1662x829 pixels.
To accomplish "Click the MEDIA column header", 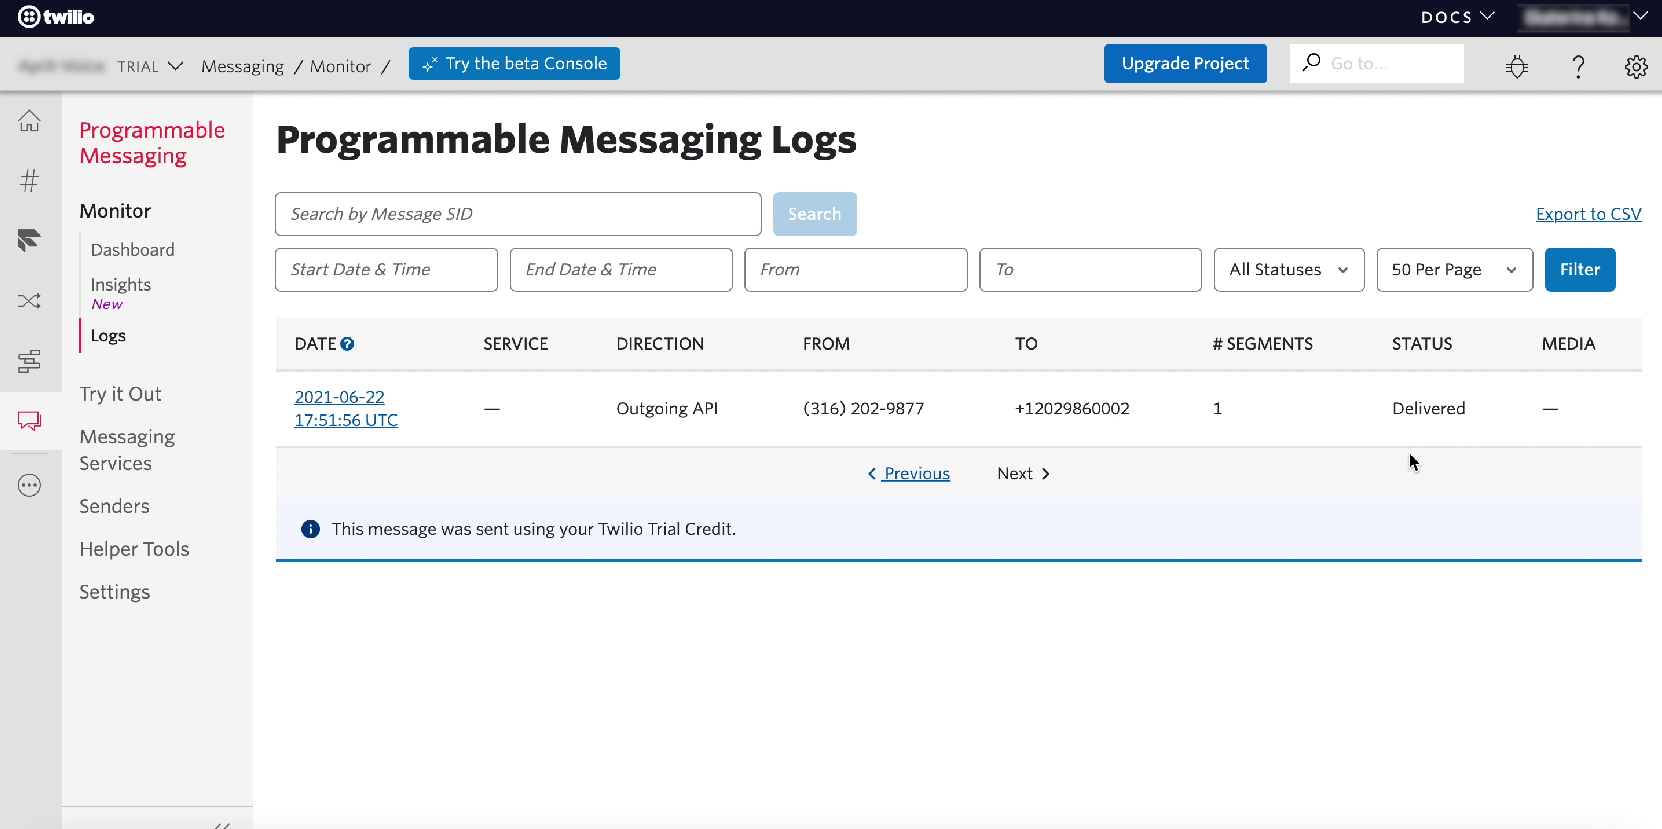I will click(1568, 344).
